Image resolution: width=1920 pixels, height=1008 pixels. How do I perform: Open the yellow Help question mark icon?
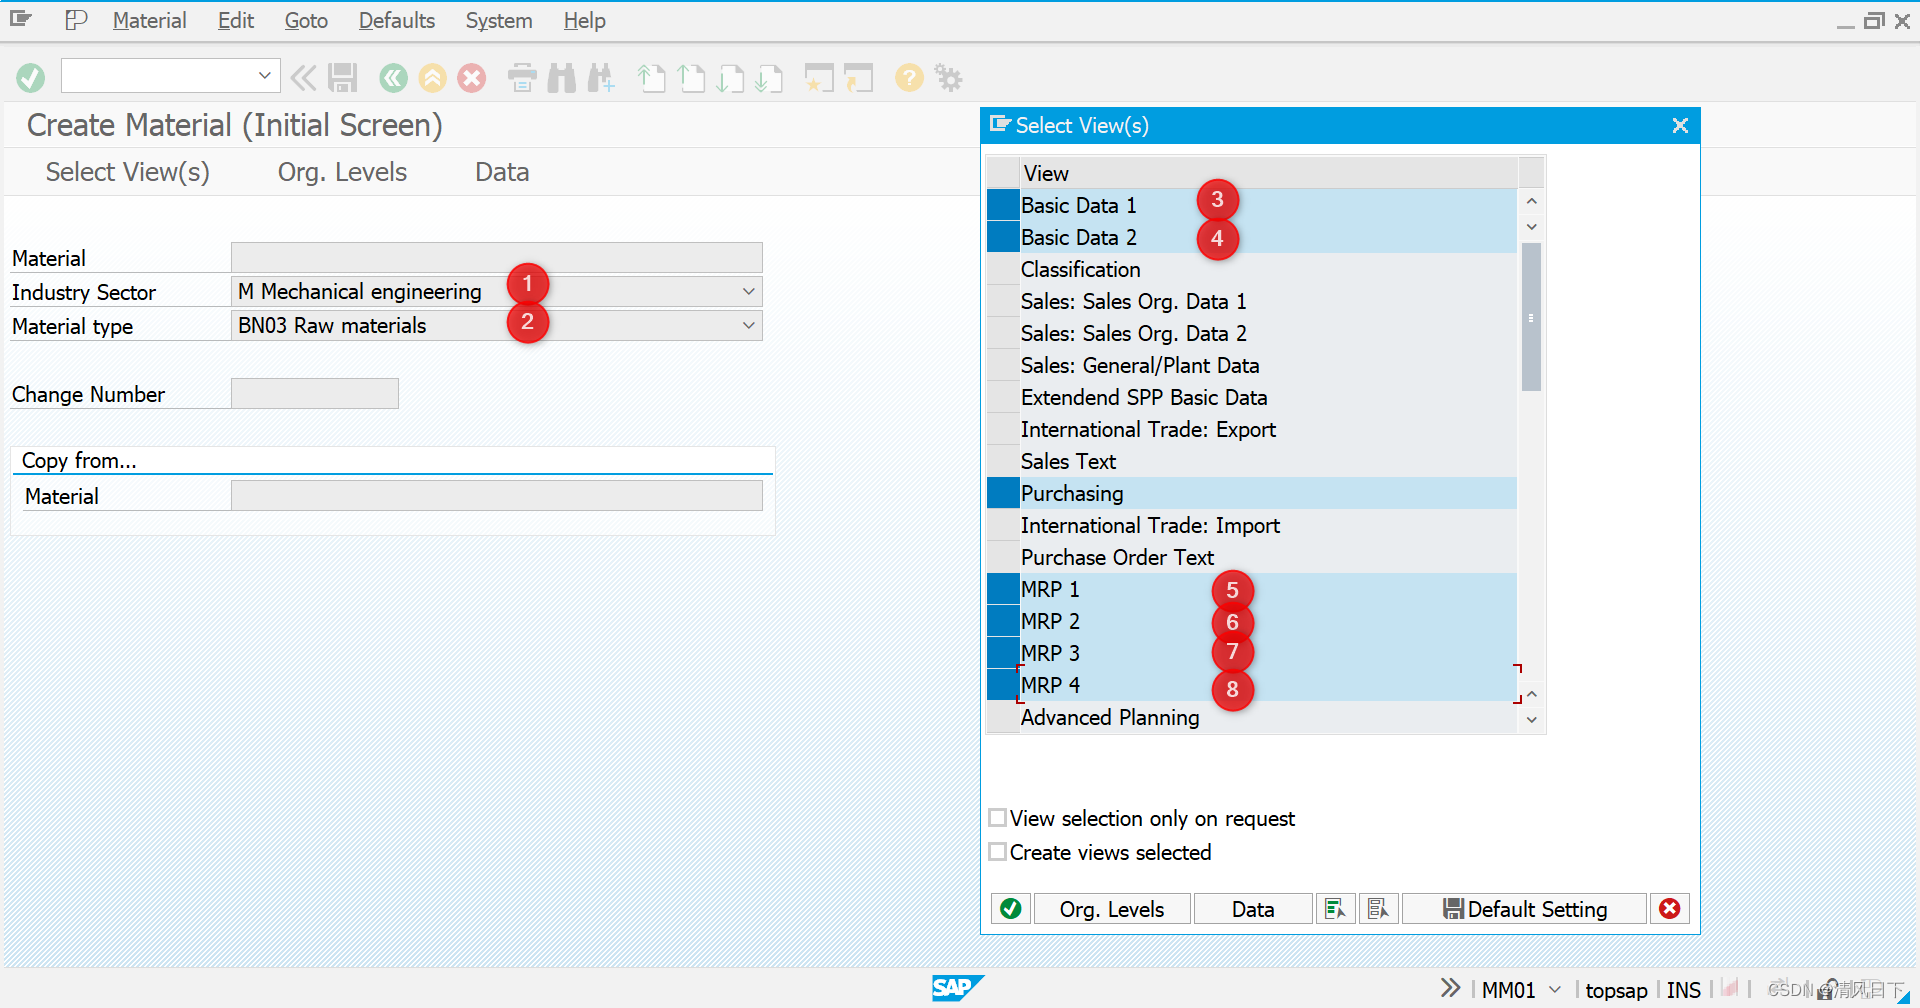[909, 77]
